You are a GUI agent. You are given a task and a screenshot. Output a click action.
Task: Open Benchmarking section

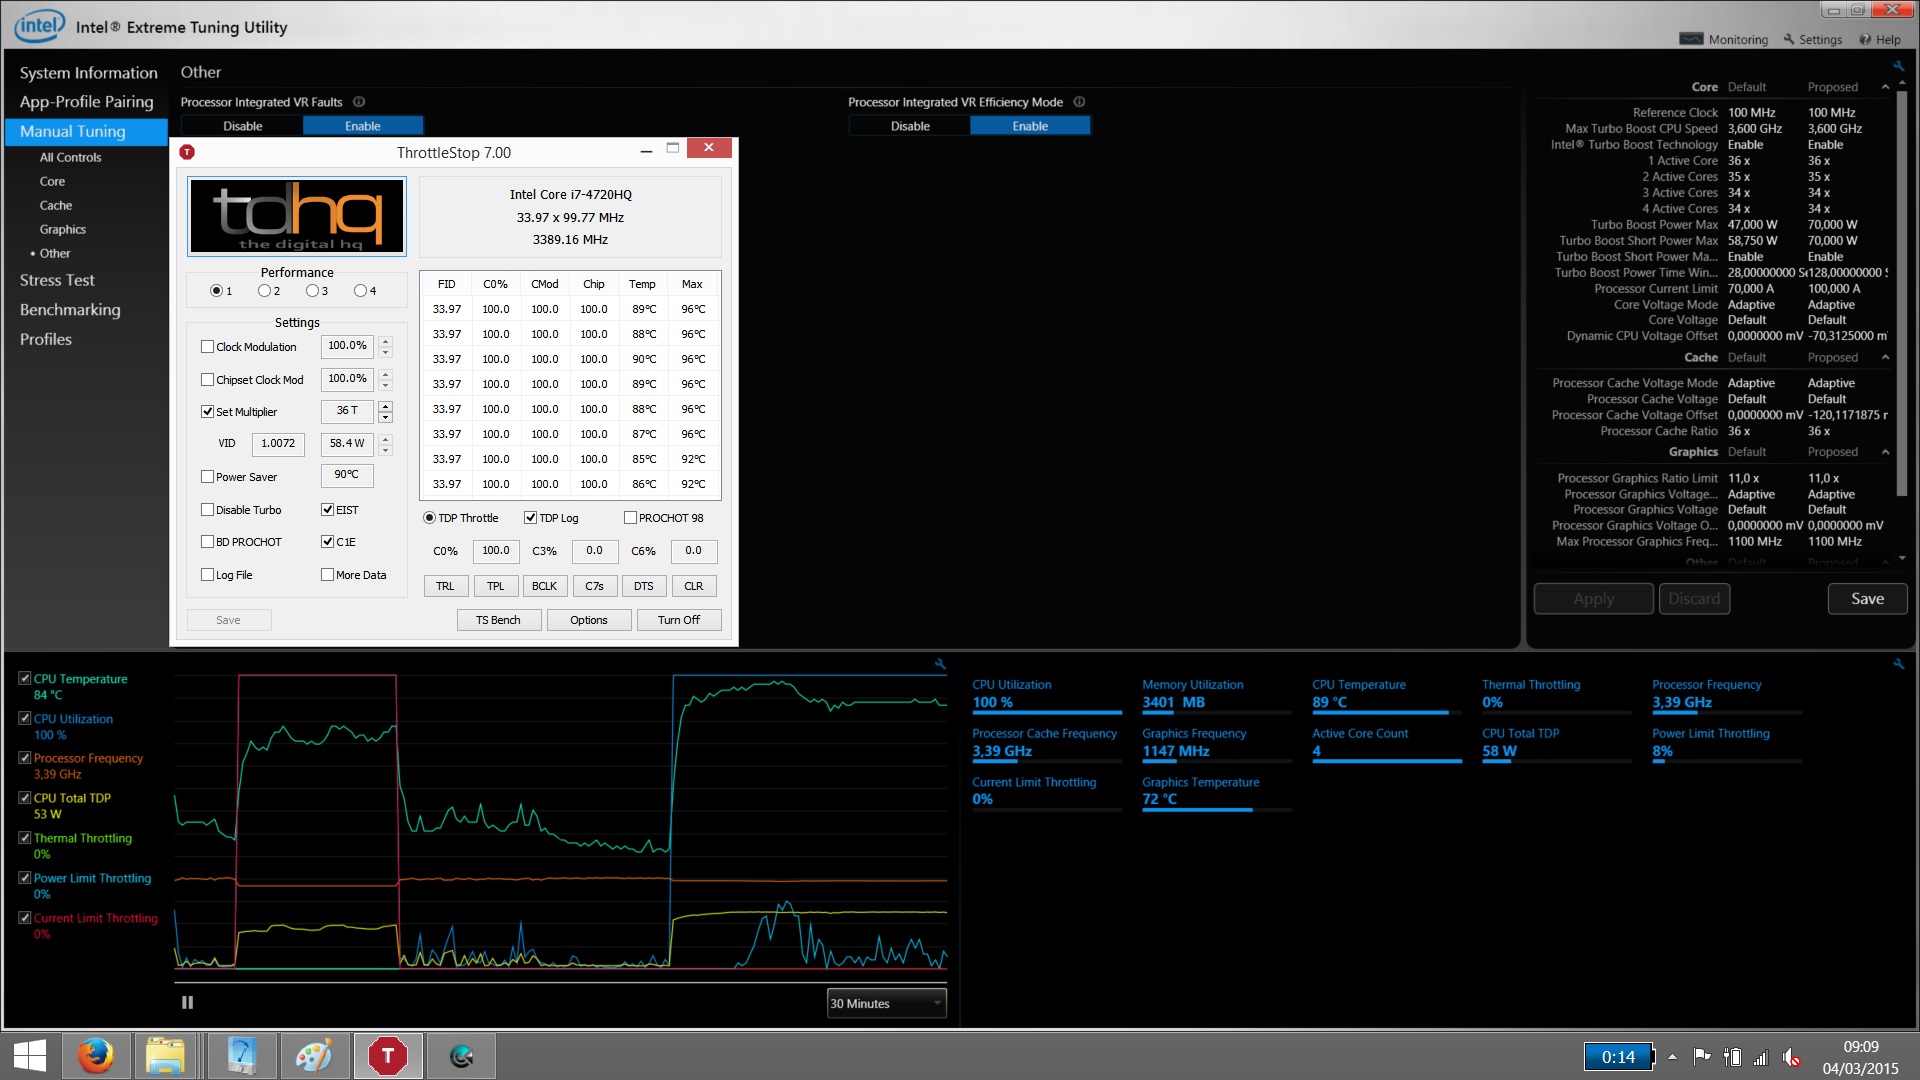tap(70, 310)
